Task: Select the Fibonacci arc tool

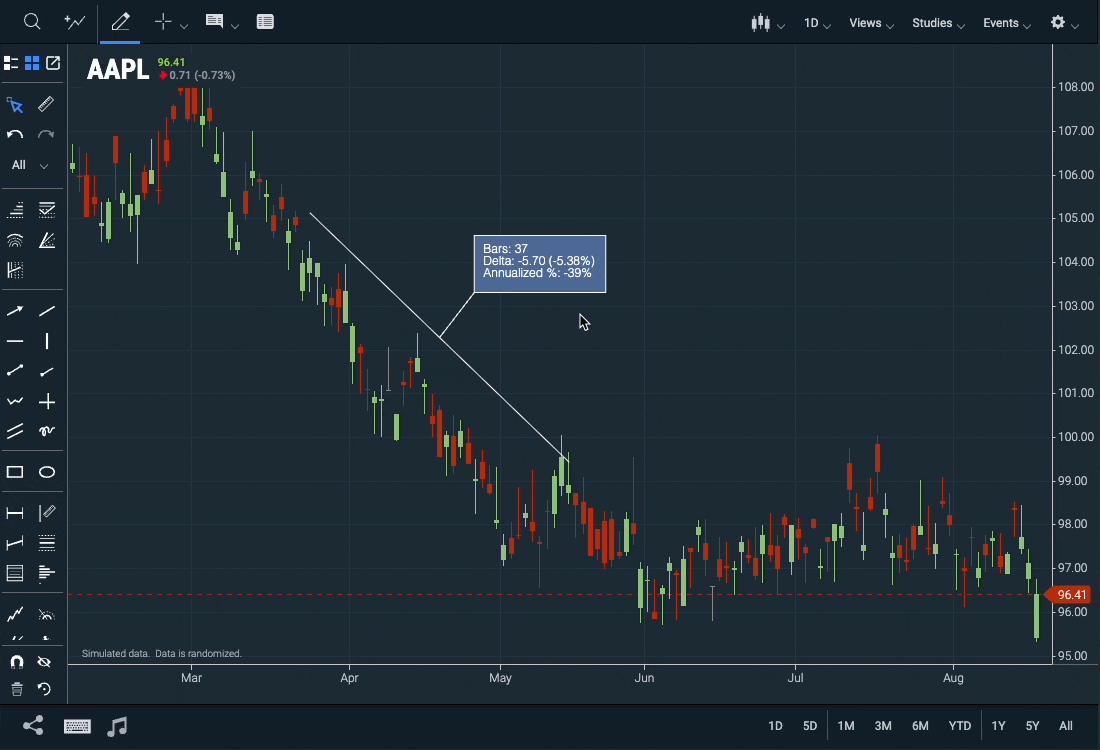Action: click(x=15, y=241)
